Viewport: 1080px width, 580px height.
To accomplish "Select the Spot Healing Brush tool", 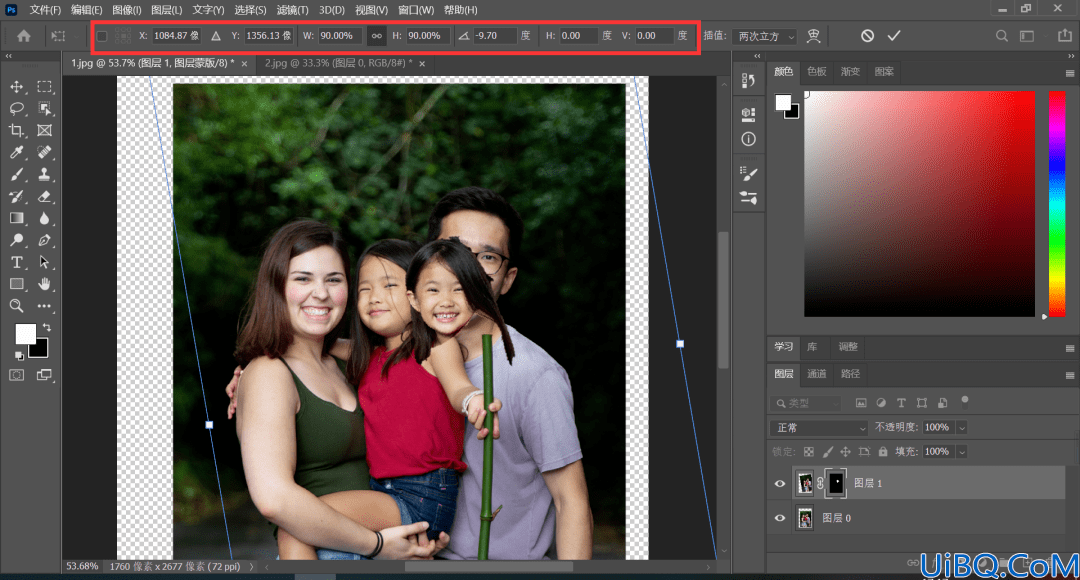I will point(44,152).
